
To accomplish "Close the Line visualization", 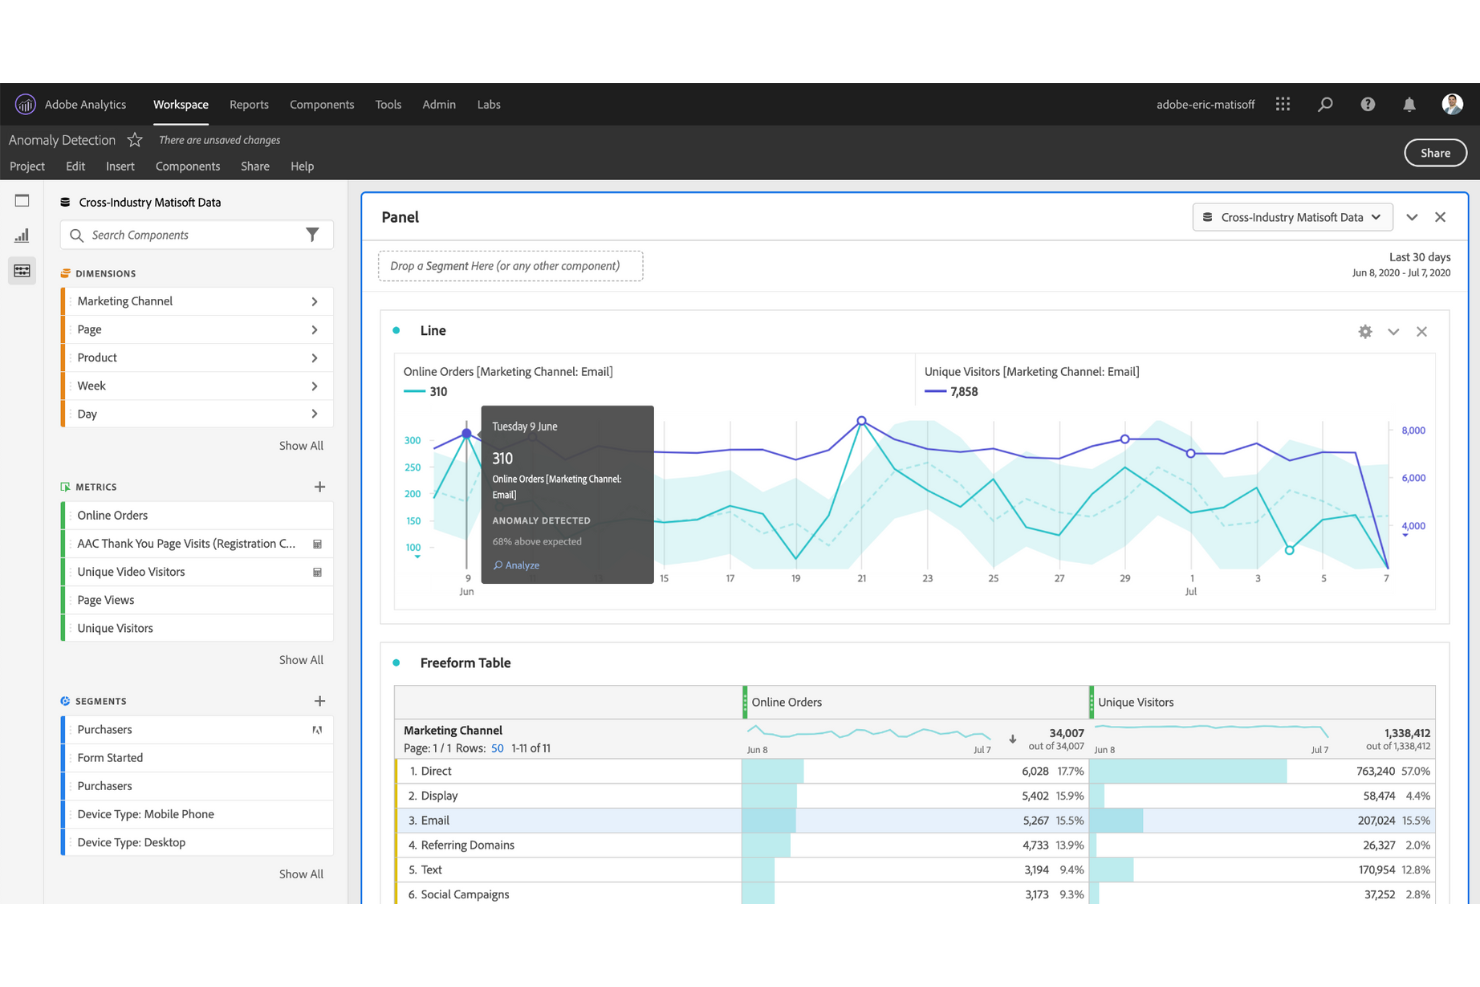I will tap(1421, 331).
